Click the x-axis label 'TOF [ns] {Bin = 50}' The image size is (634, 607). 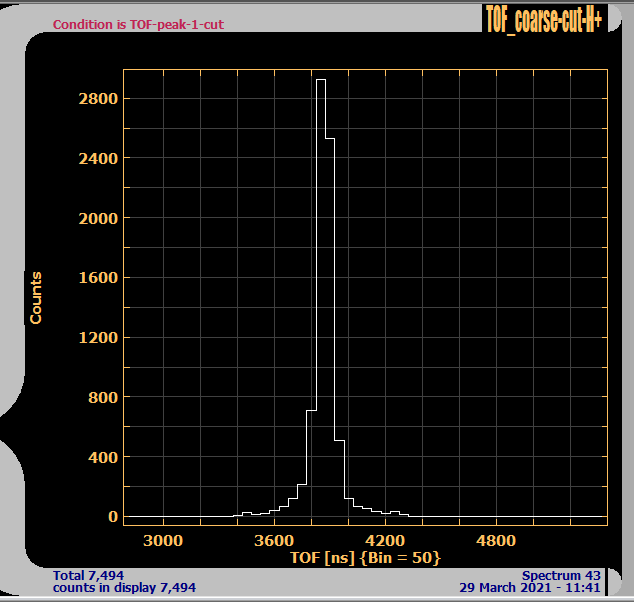click(x=365, y=558)
